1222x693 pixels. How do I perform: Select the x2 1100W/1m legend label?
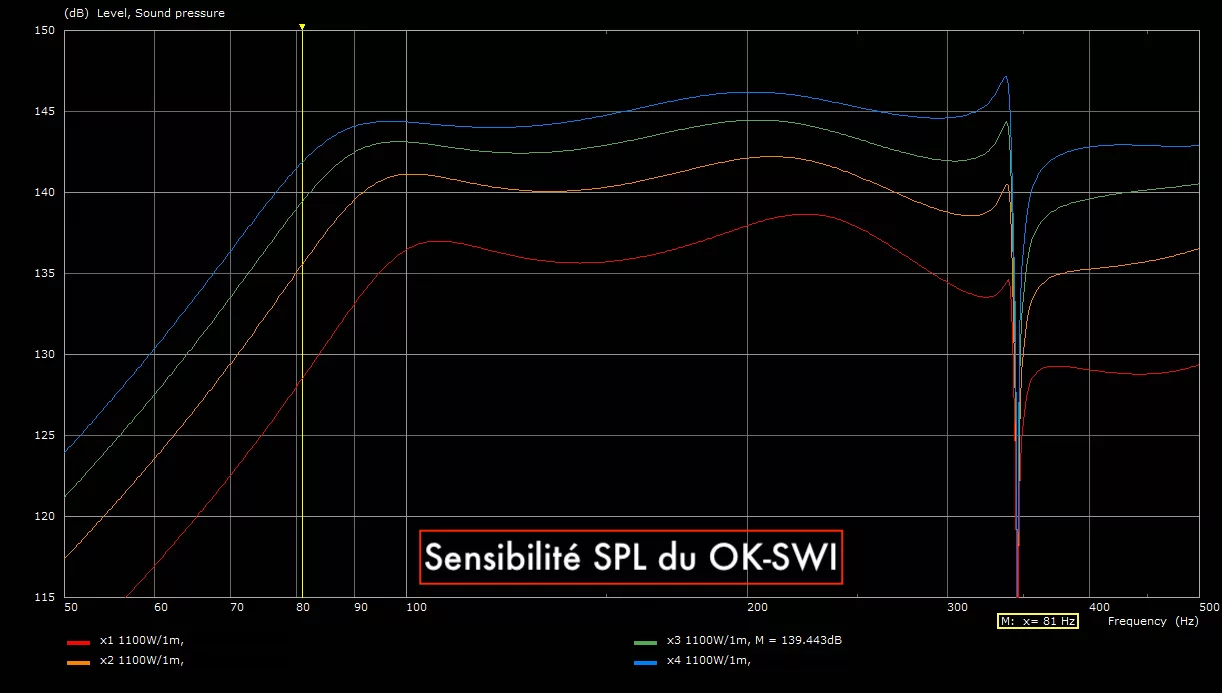pos(141,659)
